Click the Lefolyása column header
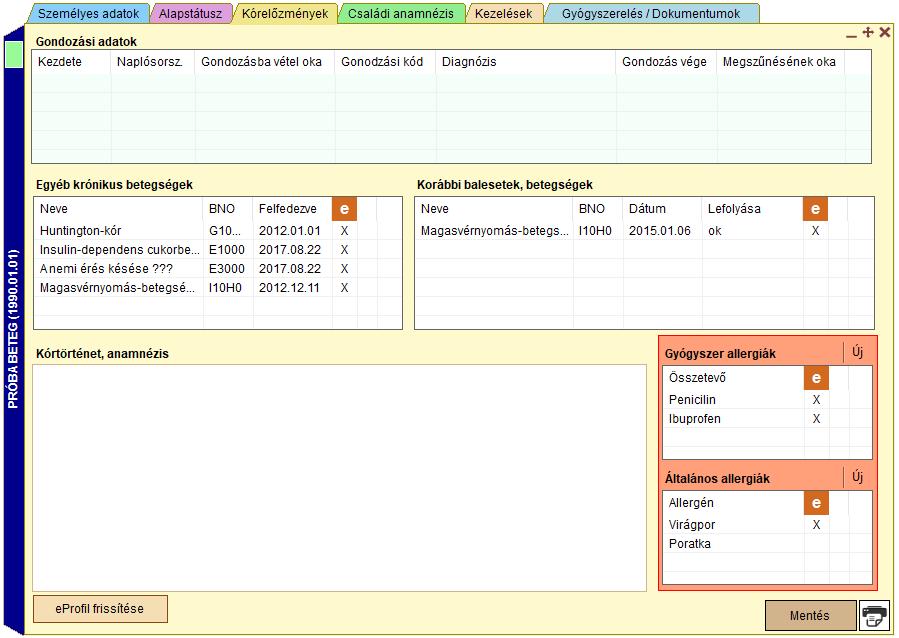 734,209
